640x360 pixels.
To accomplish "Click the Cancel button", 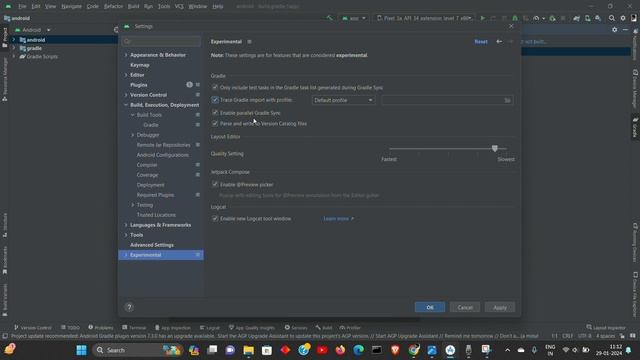I will pyautogui.click(x=464, y=307).
